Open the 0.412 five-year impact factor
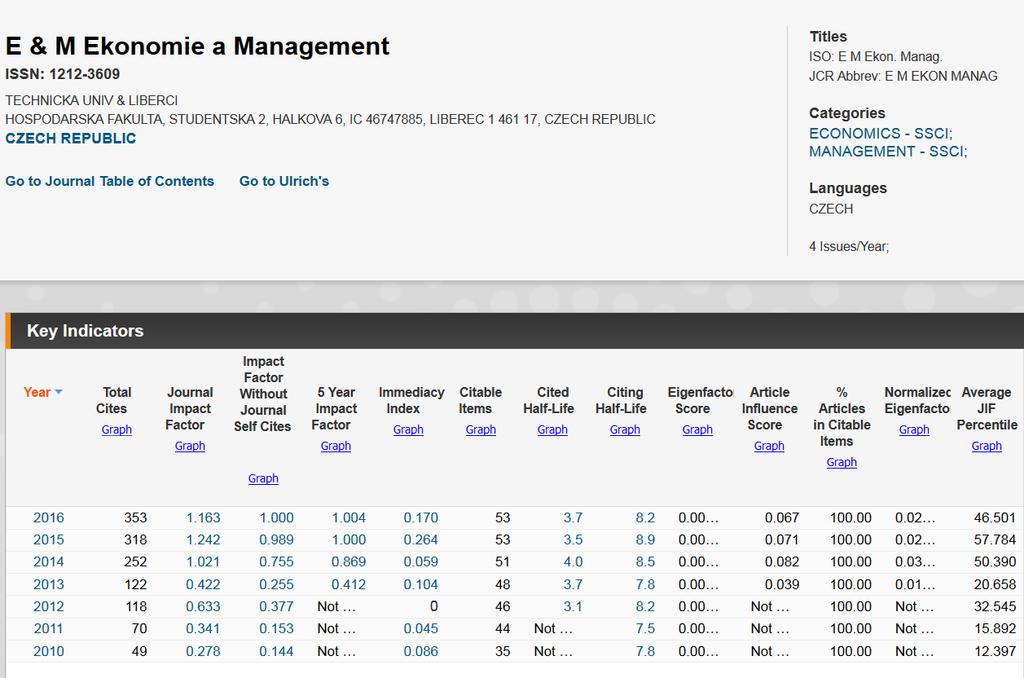 coord(349,585)
